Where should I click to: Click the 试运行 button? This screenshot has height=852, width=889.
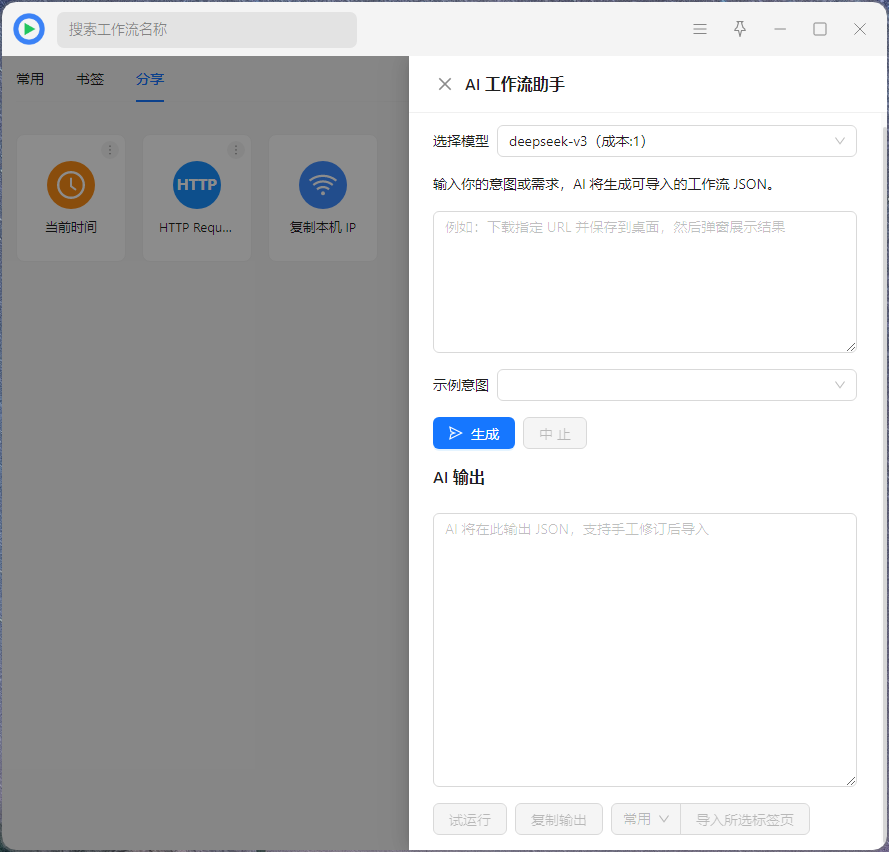pyautogui.click(x=470, y=819)
